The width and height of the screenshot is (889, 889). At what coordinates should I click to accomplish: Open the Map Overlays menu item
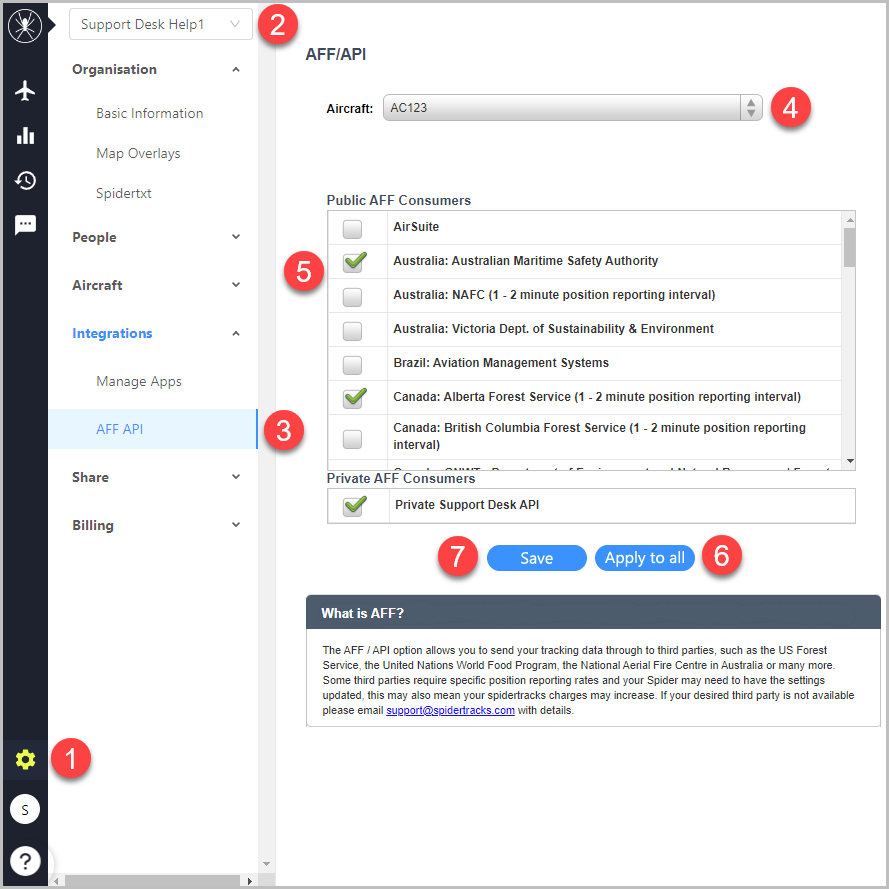138,153
